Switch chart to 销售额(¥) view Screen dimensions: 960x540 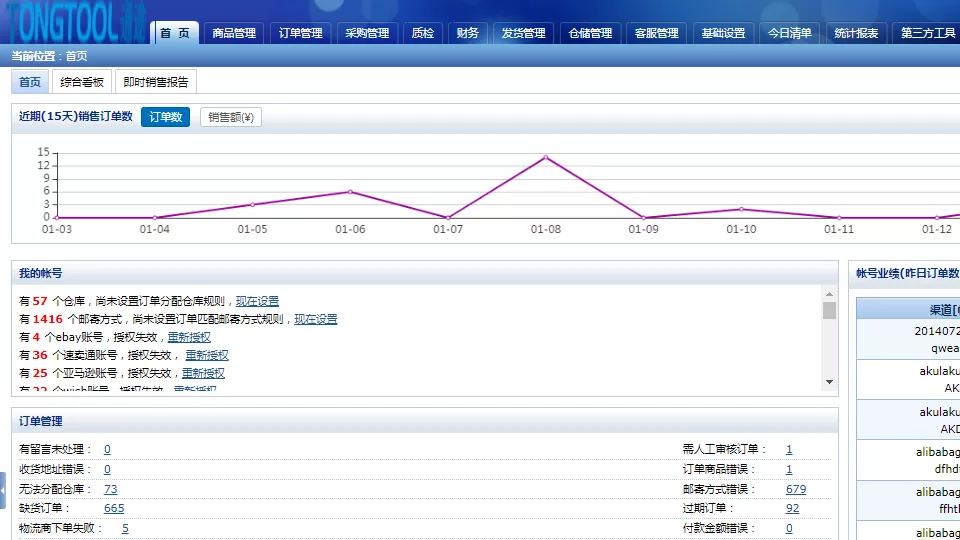[x=230, y=117]
